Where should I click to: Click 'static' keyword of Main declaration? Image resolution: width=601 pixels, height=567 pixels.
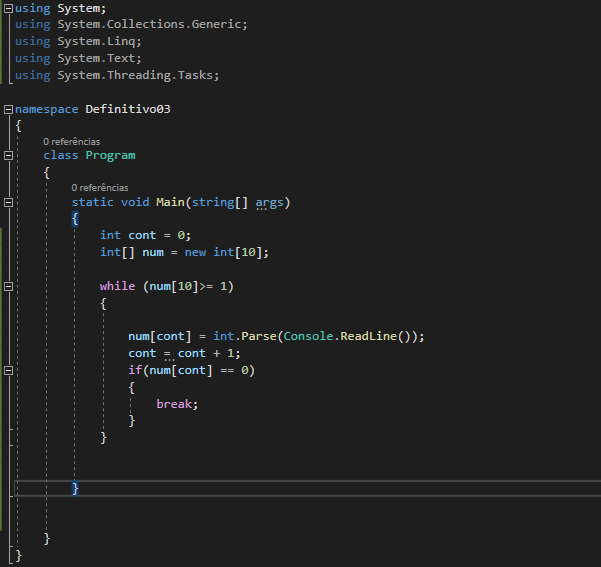click(x=92, y=202)
